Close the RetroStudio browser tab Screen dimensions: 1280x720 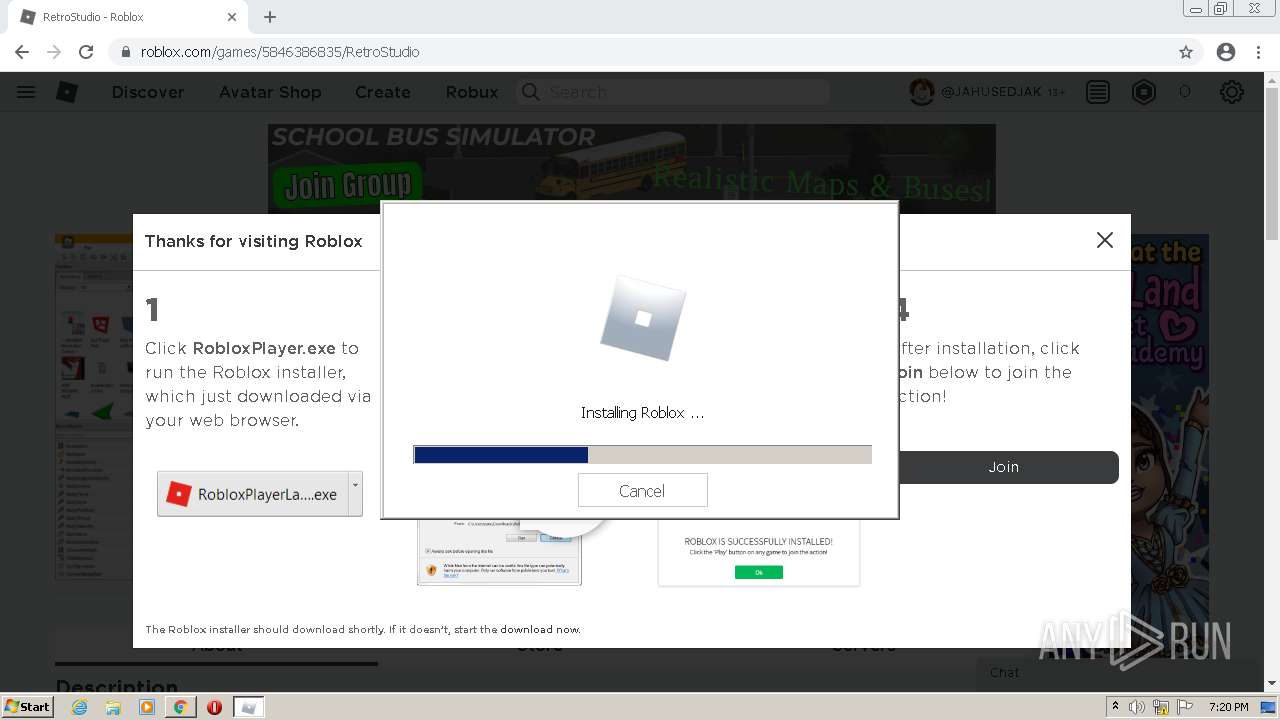pyautogui.click(x=232, y=17)
